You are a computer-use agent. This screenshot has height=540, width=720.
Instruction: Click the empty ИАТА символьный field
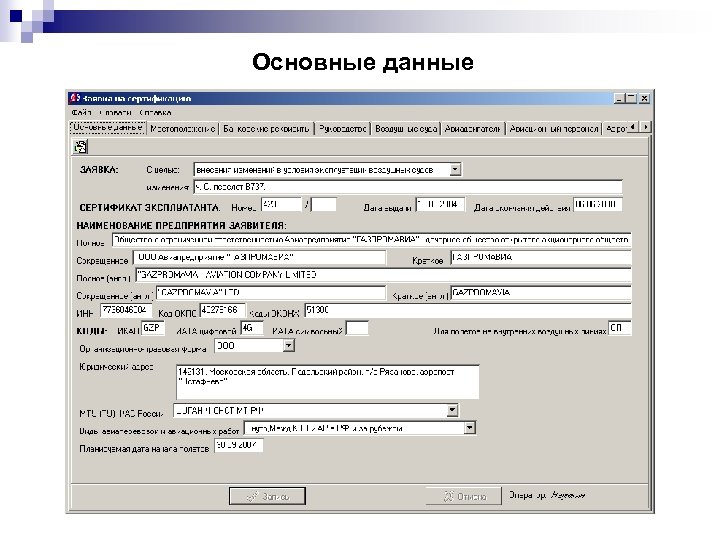(357, 328)
